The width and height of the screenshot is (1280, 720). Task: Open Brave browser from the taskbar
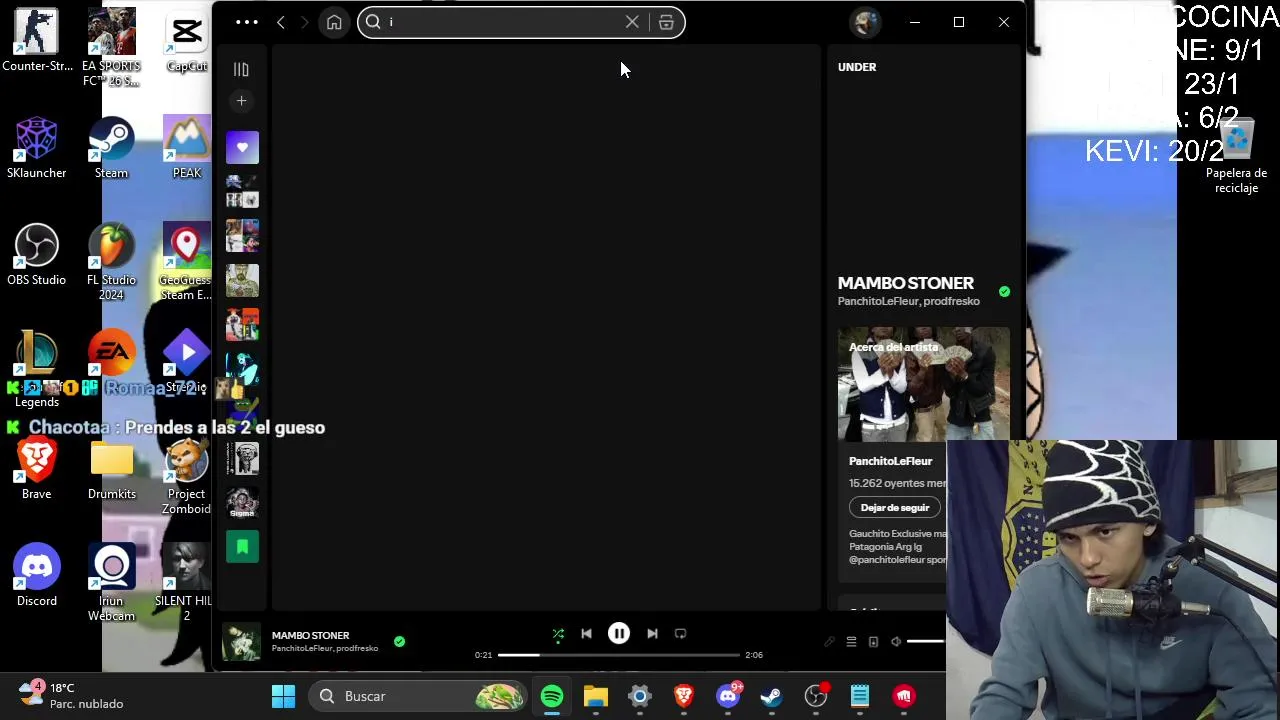(x=684, y=696)
